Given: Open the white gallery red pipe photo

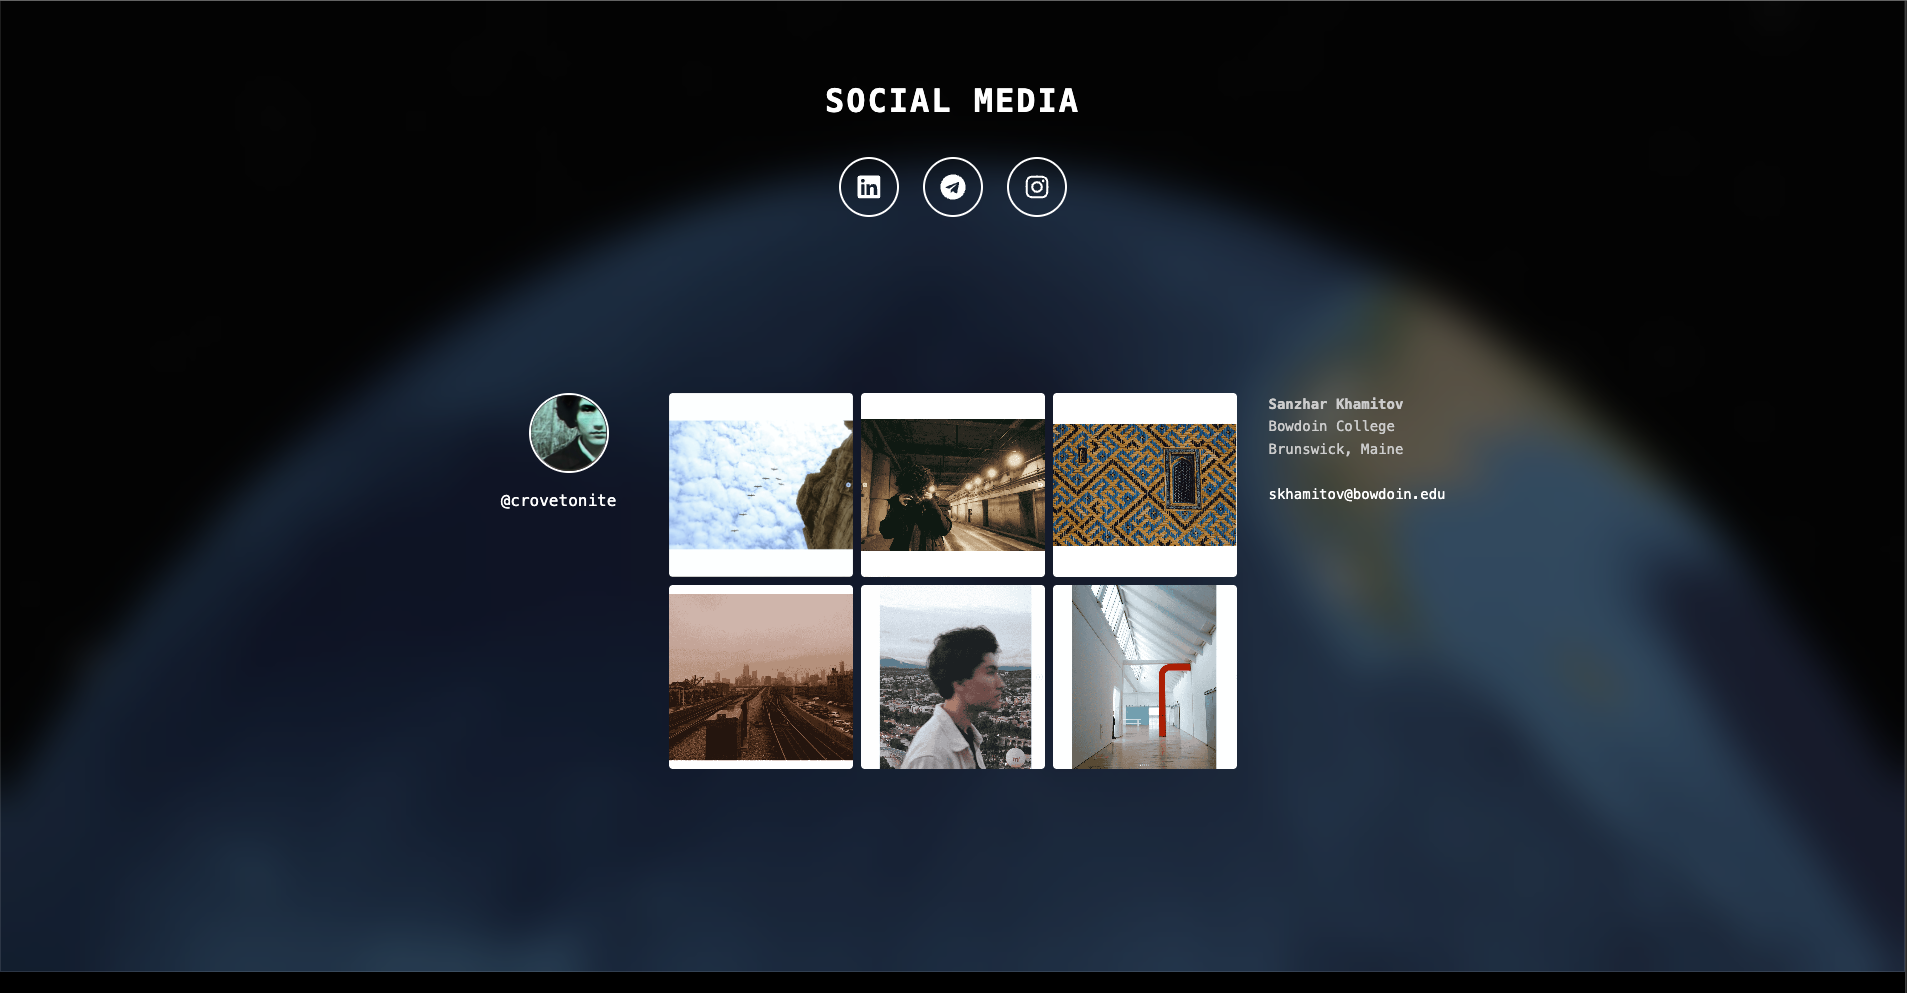Looking at the screenshot, I should coord(1144,677).
